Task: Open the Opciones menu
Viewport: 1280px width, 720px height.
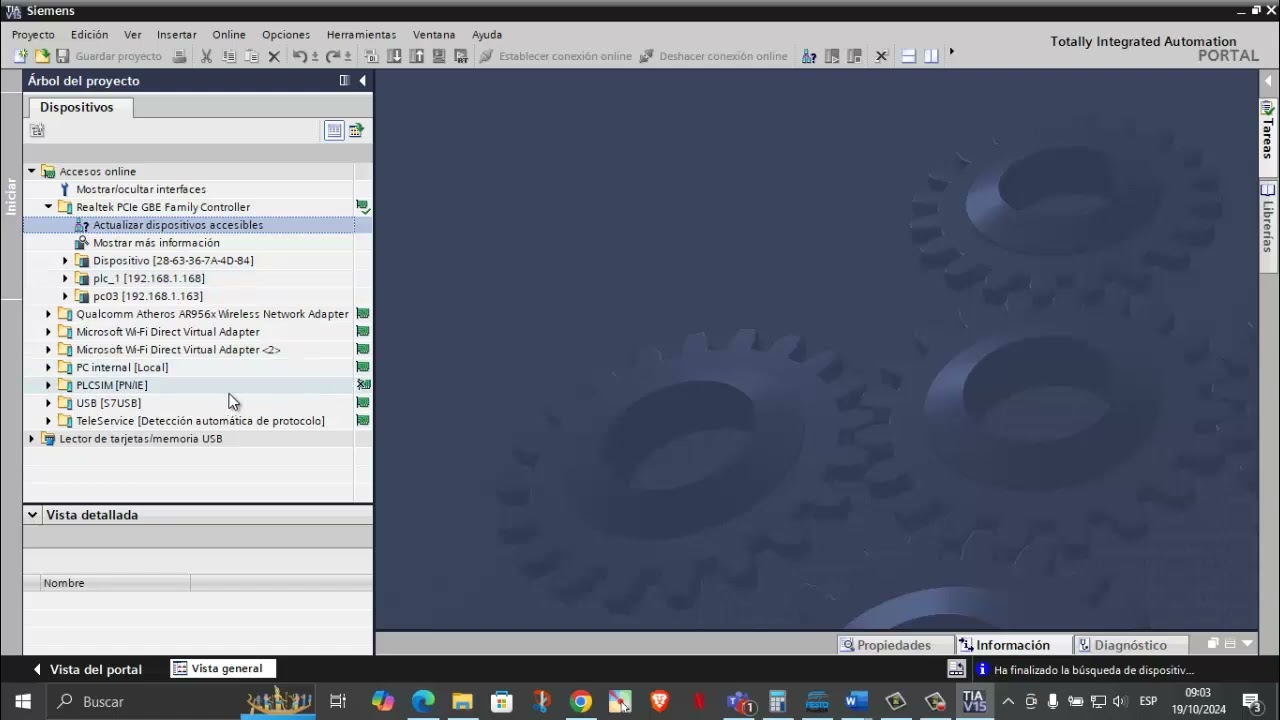Action: click(286, 34)
